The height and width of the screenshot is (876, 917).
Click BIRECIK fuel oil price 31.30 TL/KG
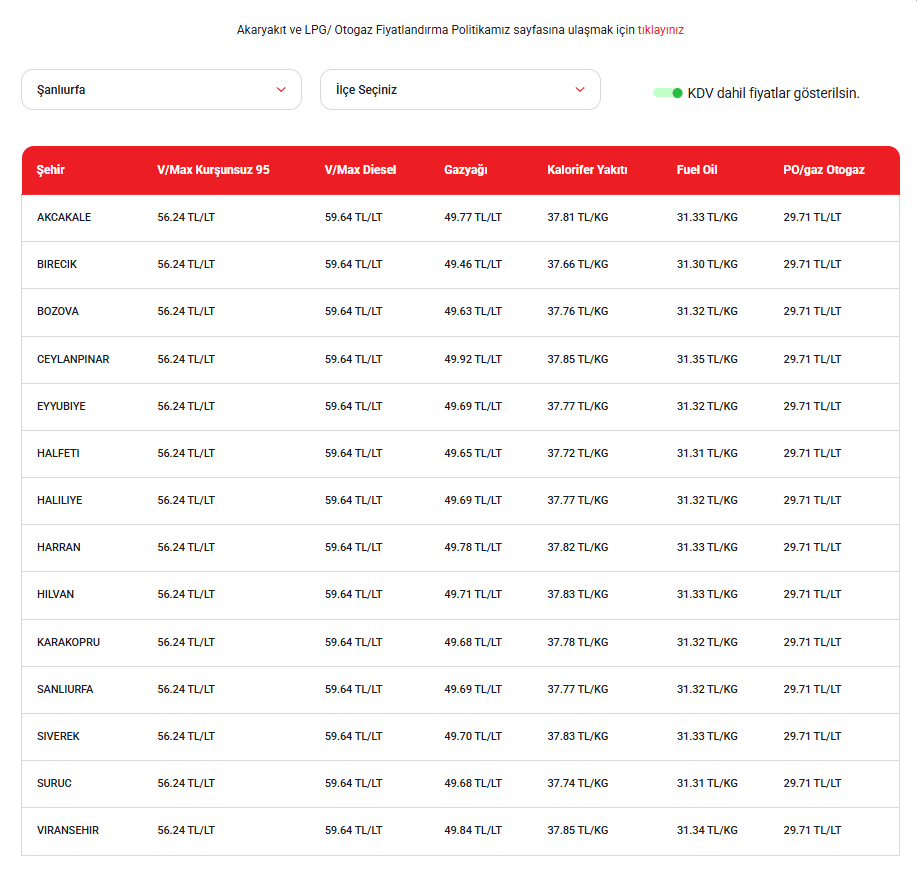coord(707,264)
